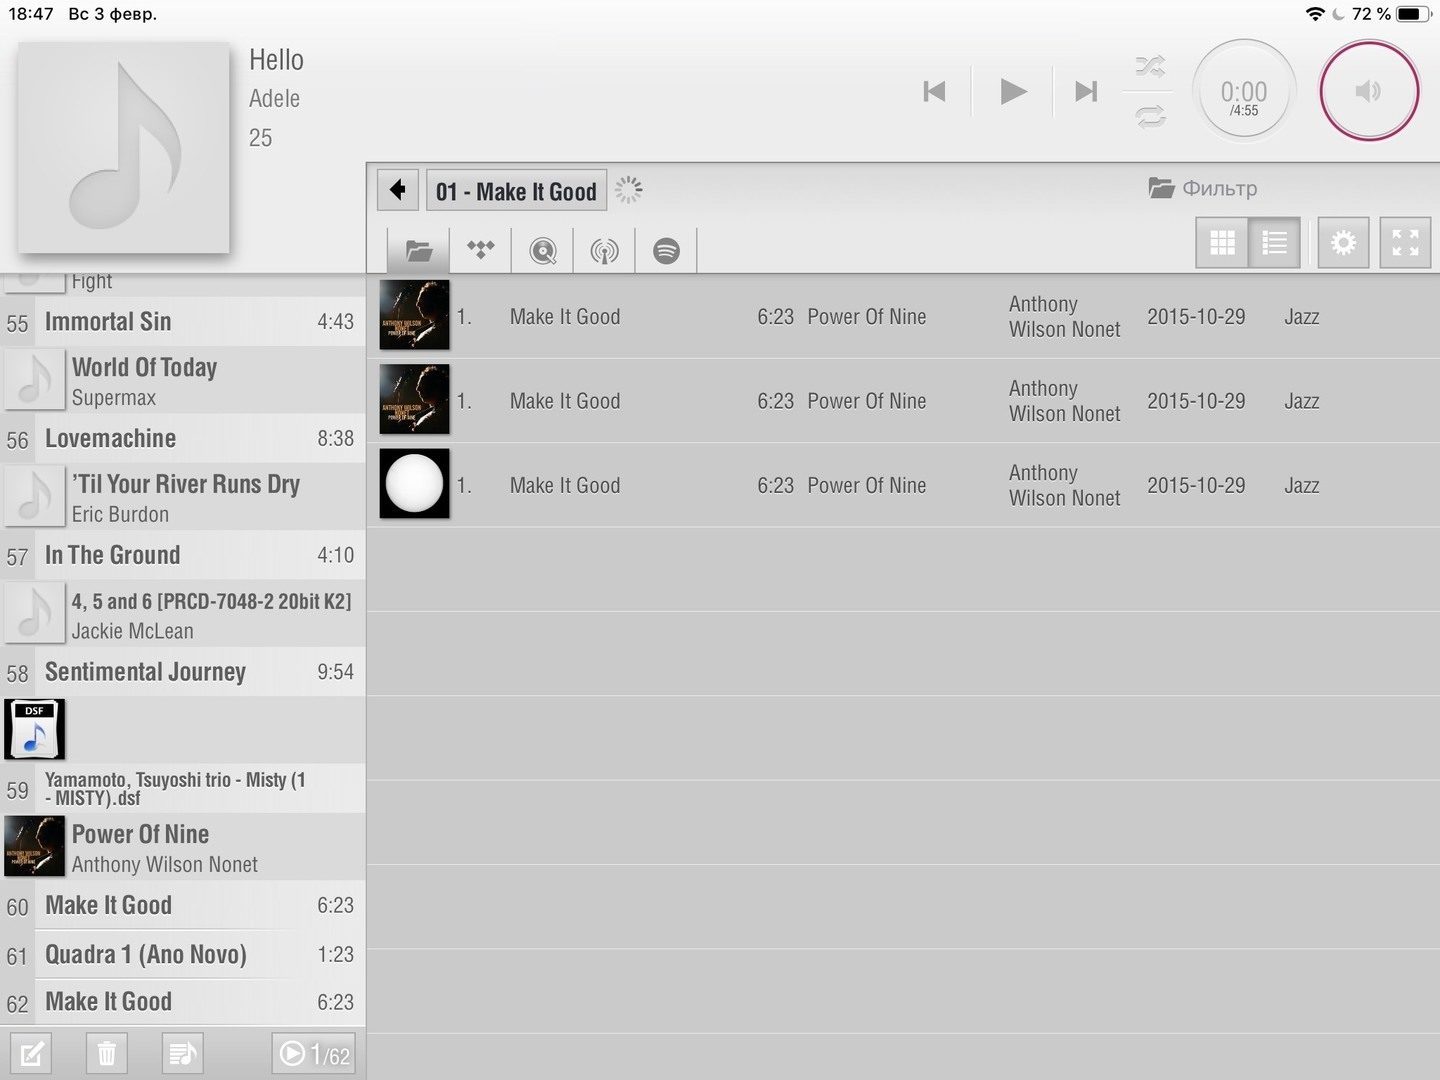Select the folder library tab
The image size is (1440, 1080).
point(419,250)
